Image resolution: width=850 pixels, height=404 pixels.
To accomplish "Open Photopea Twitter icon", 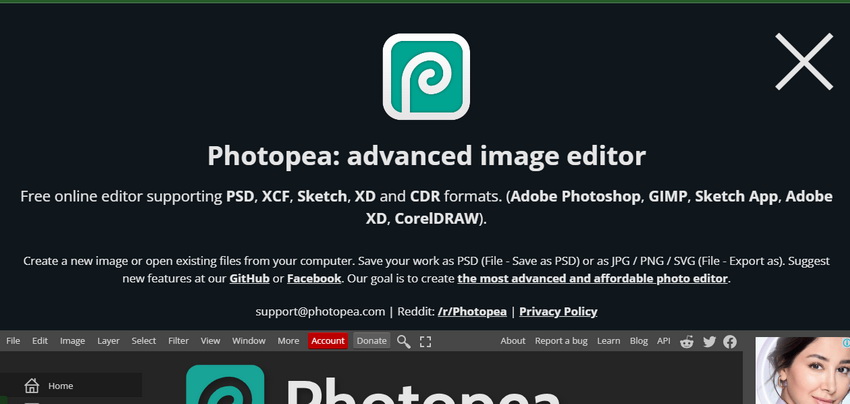I will (709, 341).
